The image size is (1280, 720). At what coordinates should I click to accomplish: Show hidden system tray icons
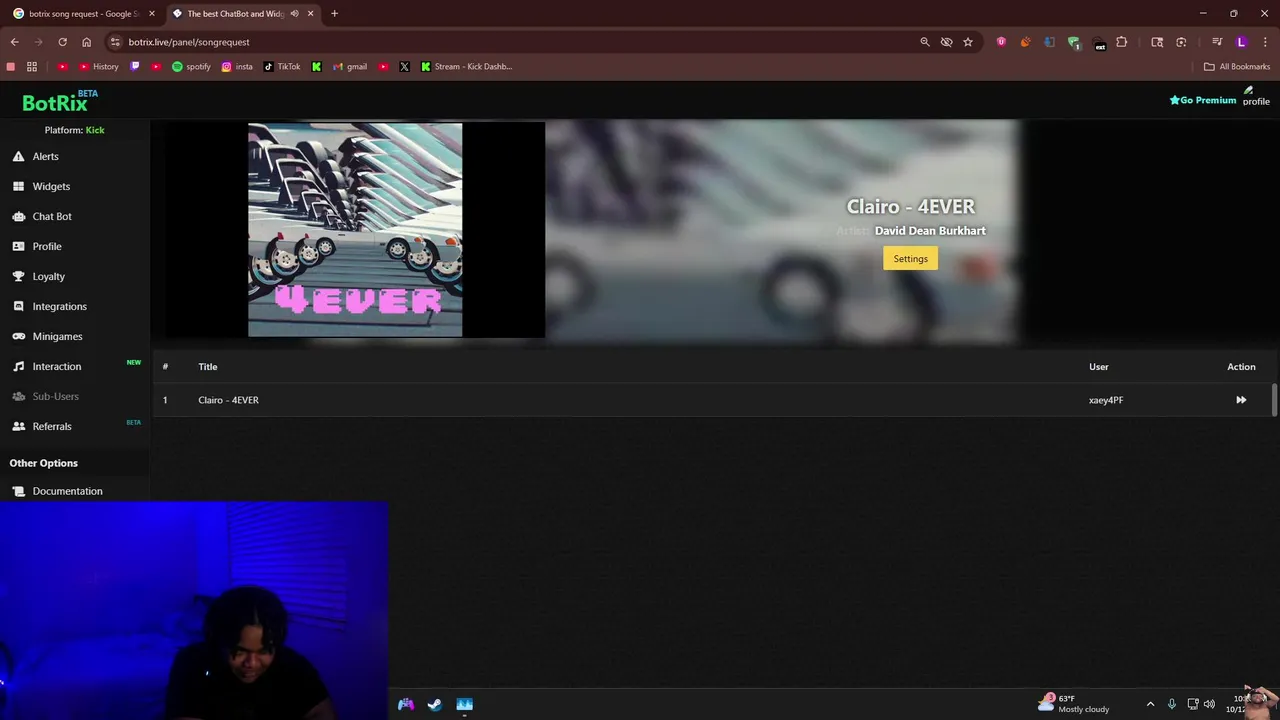click(1150, 704)
